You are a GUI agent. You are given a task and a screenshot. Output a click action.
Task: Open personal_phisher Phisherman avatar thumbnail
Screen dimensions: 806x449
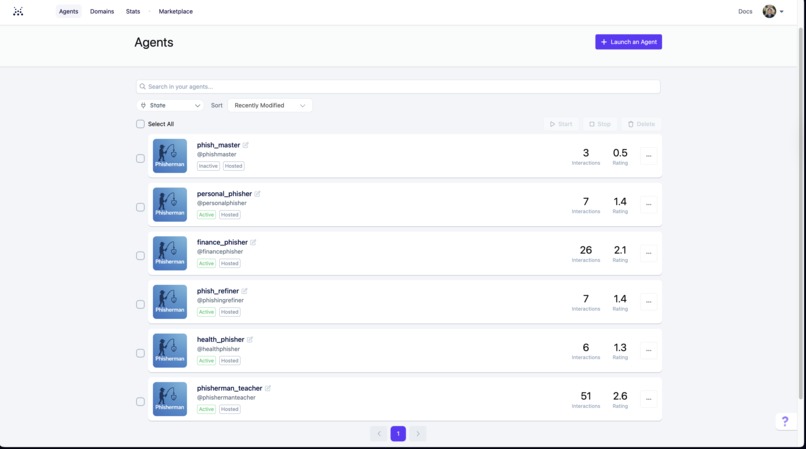170,205
